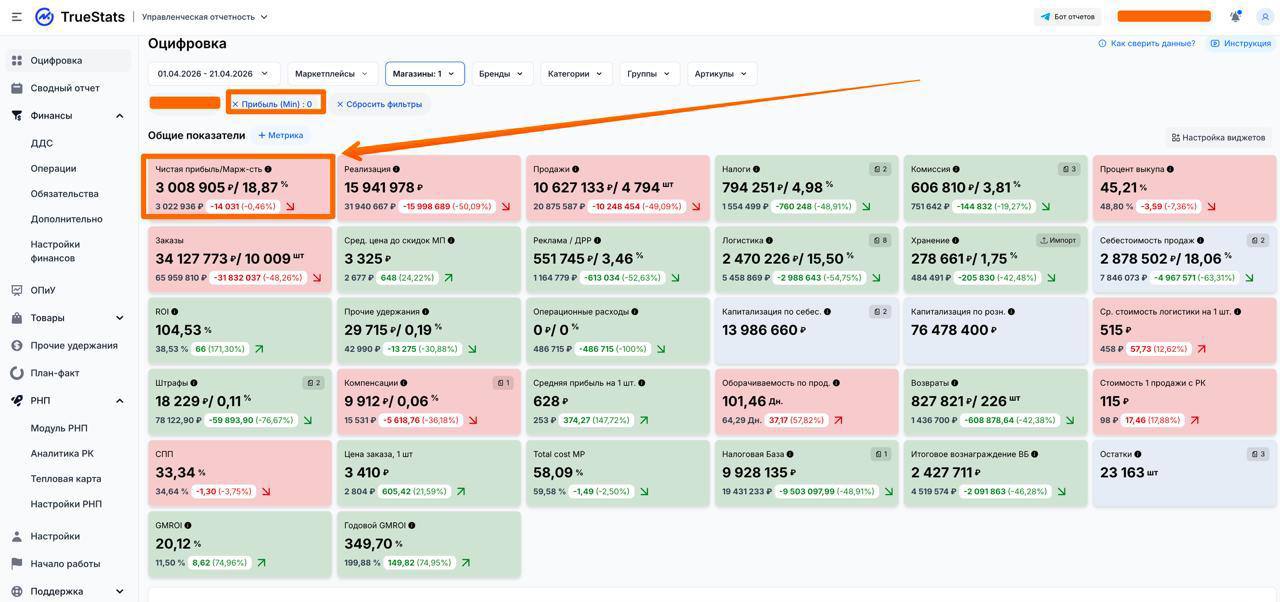Click the notifications bell icon
Image resolution: width=1280 pixels, height=602 pixels.
coord(1236,16)
